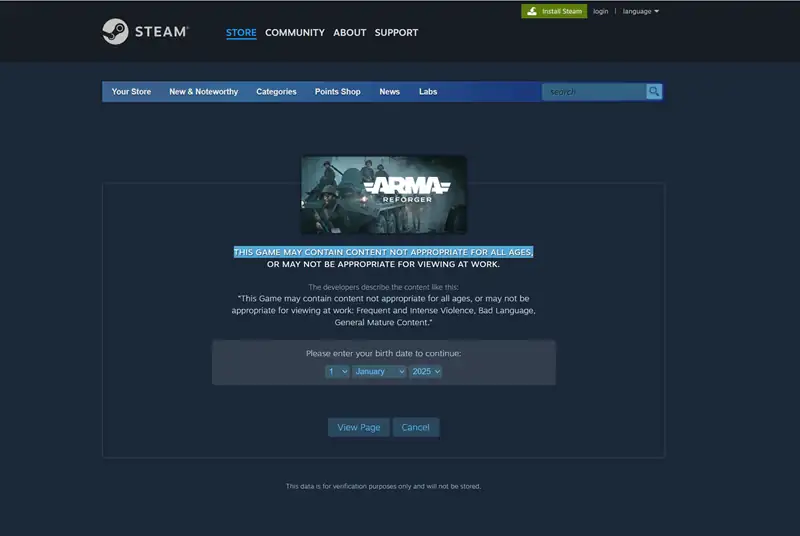This screenshot has width=800, height=536.
Task: Click the Steam logo icon
Action: tap(115, 32)
